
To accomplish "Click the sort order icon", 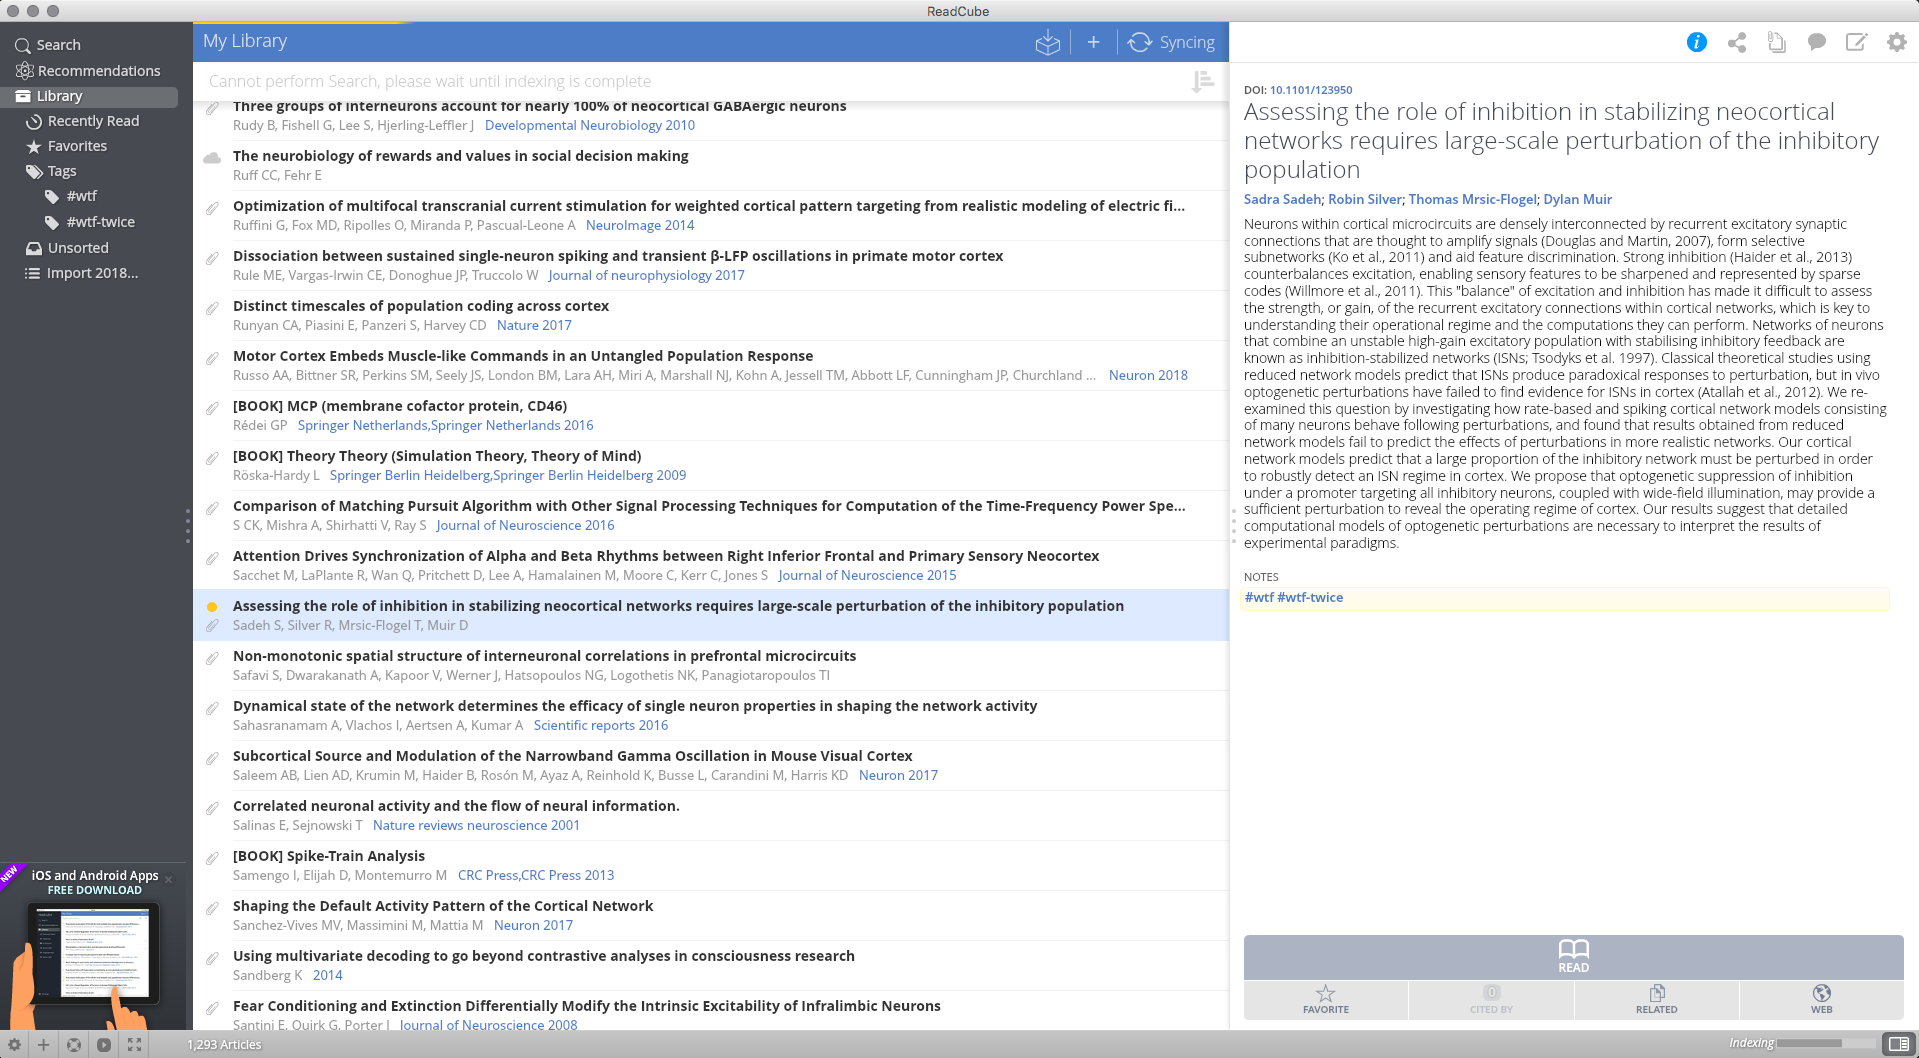I will [x=1203, y=81].
